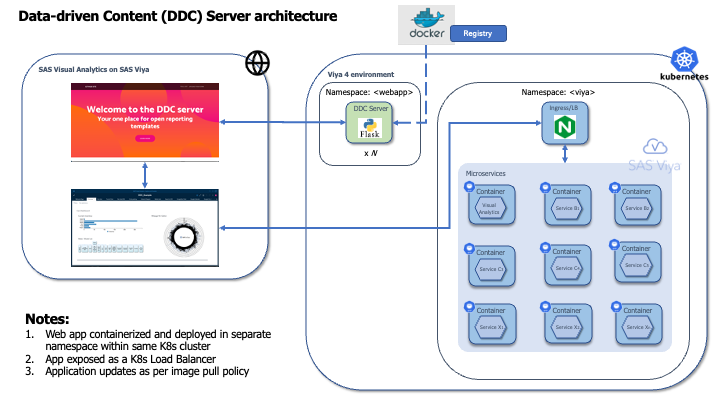Screen dimensions: 720x405
Task: Click the 'Ingress/LB' label
Action: (564, 108)
